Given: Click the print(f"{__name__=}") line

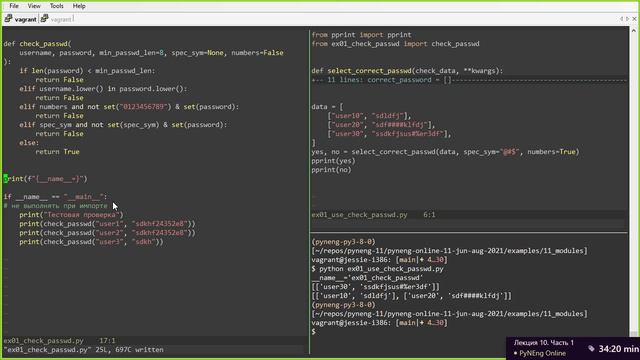Looking at the screenshot, I should coord(45,179).
